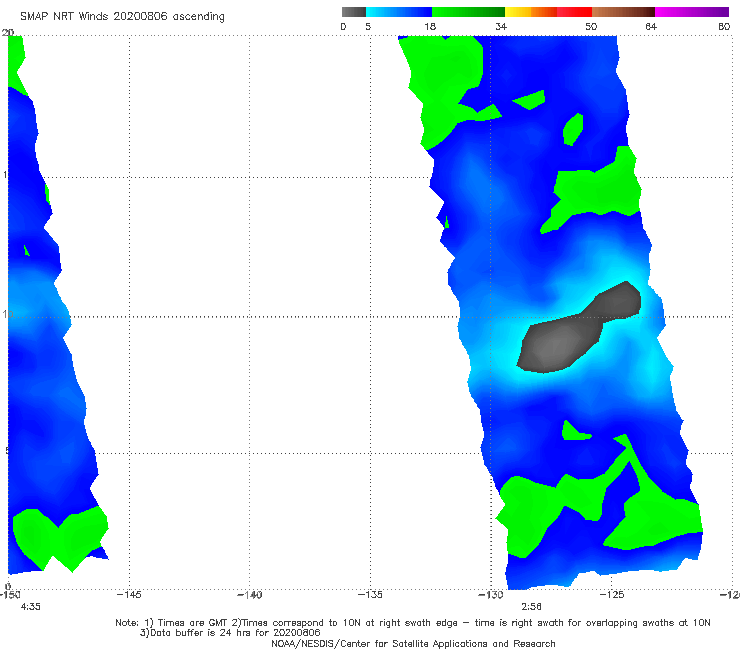Viewport: 740px width, 650px height.
Task: Click the longitude label '-130'
Action: pos(491,595)
